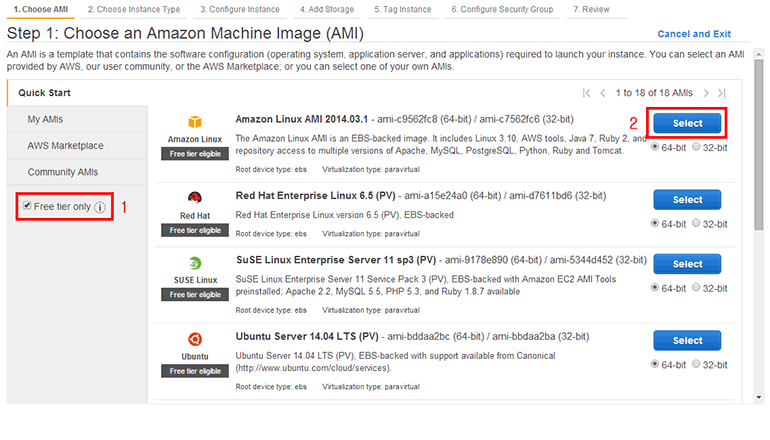Choose 32-bit for Red Hat Enterprise Linux
Viewport: 770px width, 440px height.
697,222
